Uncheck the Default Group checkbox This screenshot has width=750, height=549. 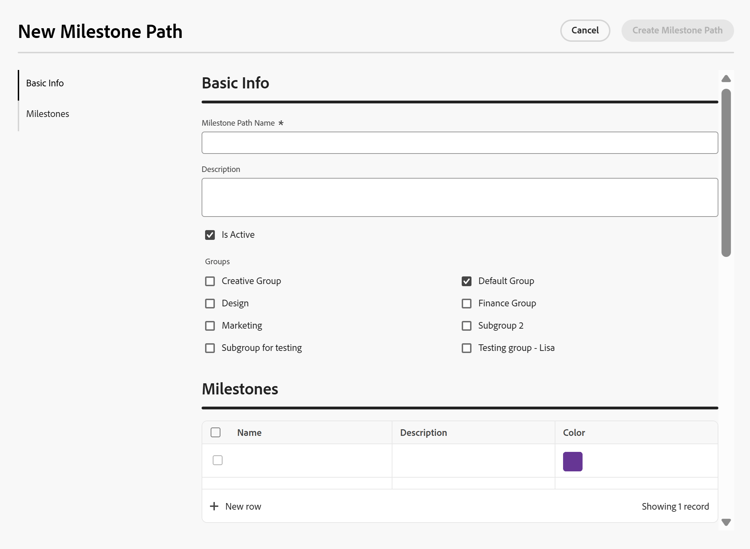point(466,281)
